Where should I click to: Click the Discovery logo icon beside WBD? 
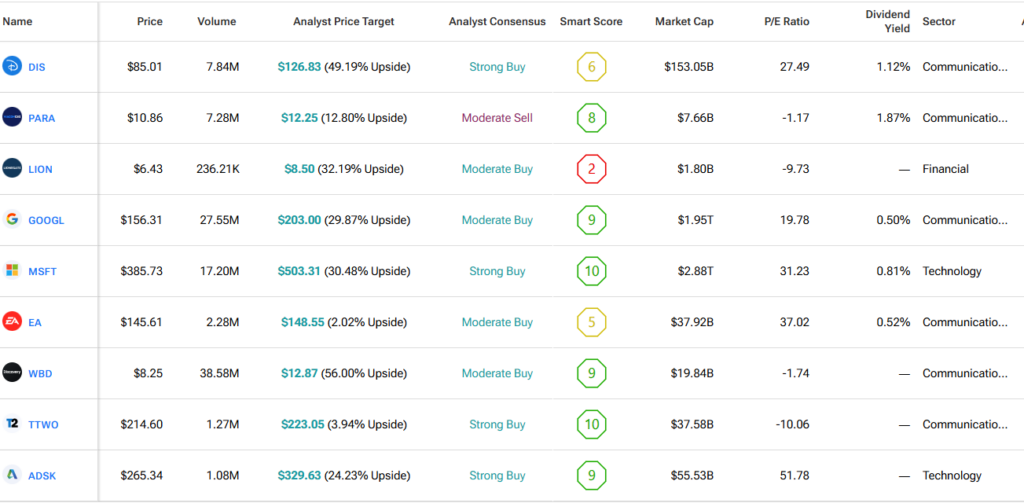pos(12,373)
